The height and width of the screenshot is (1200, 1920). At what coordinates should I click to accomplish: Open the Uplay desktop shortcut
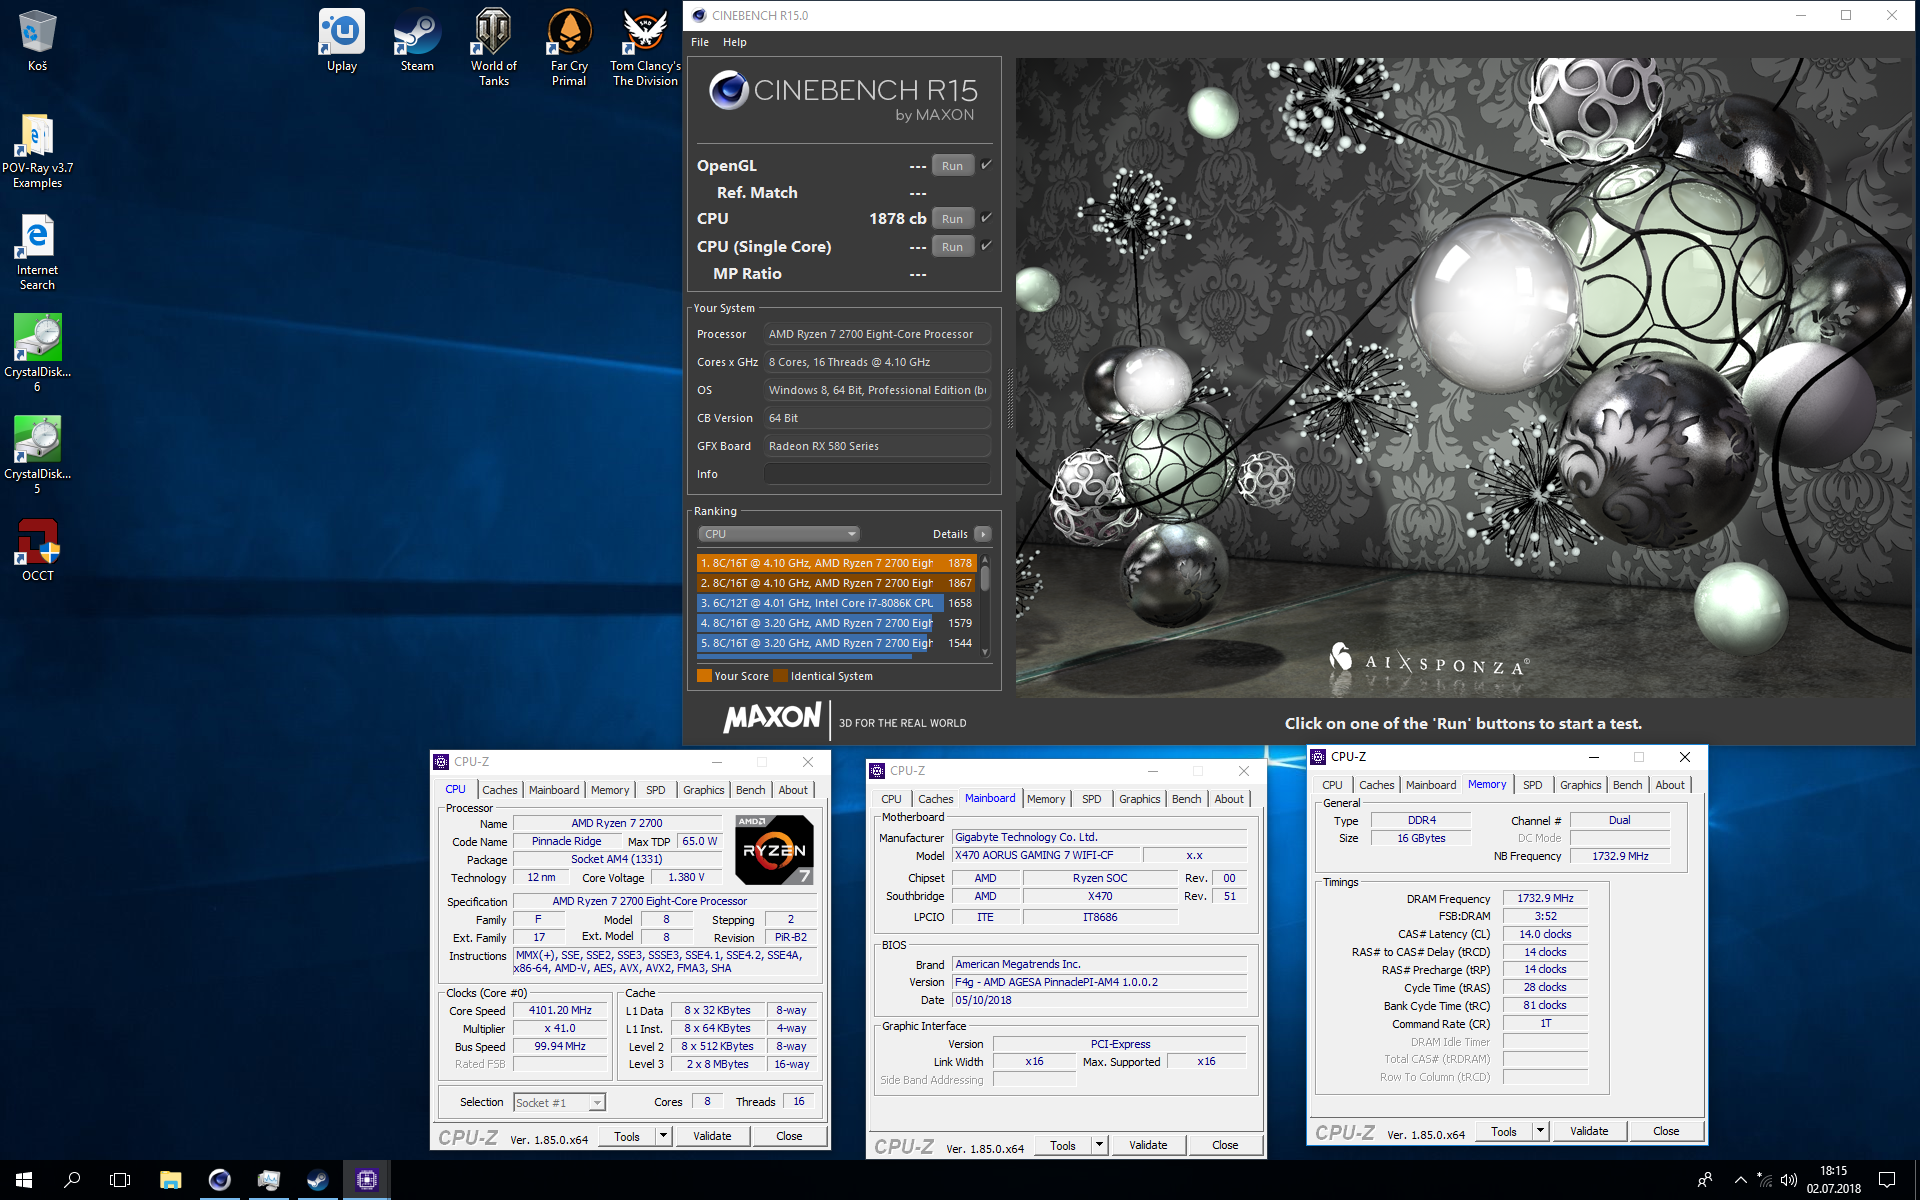tap(342, 40)
